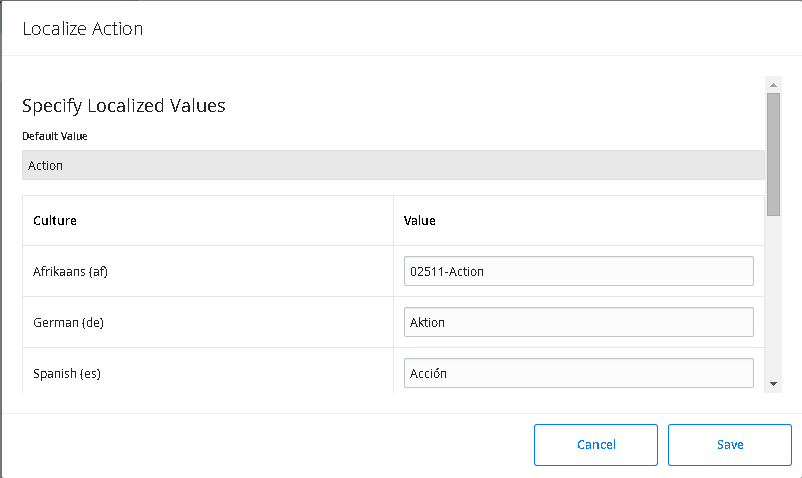The width and height of the screenshot is (802, 478).
Task: Save the localized values
Action: coord(729,445)
